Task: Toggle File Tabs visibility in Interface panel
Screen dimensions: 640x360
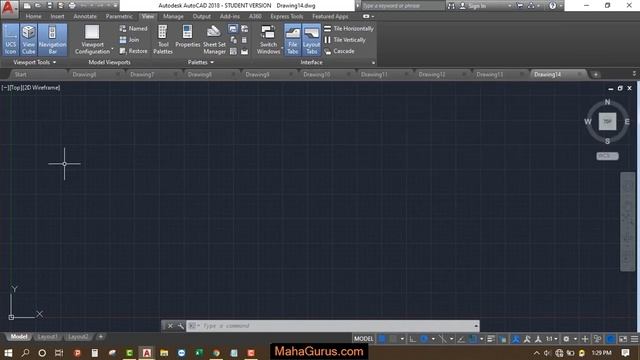Action: click(x=293, y=40)
